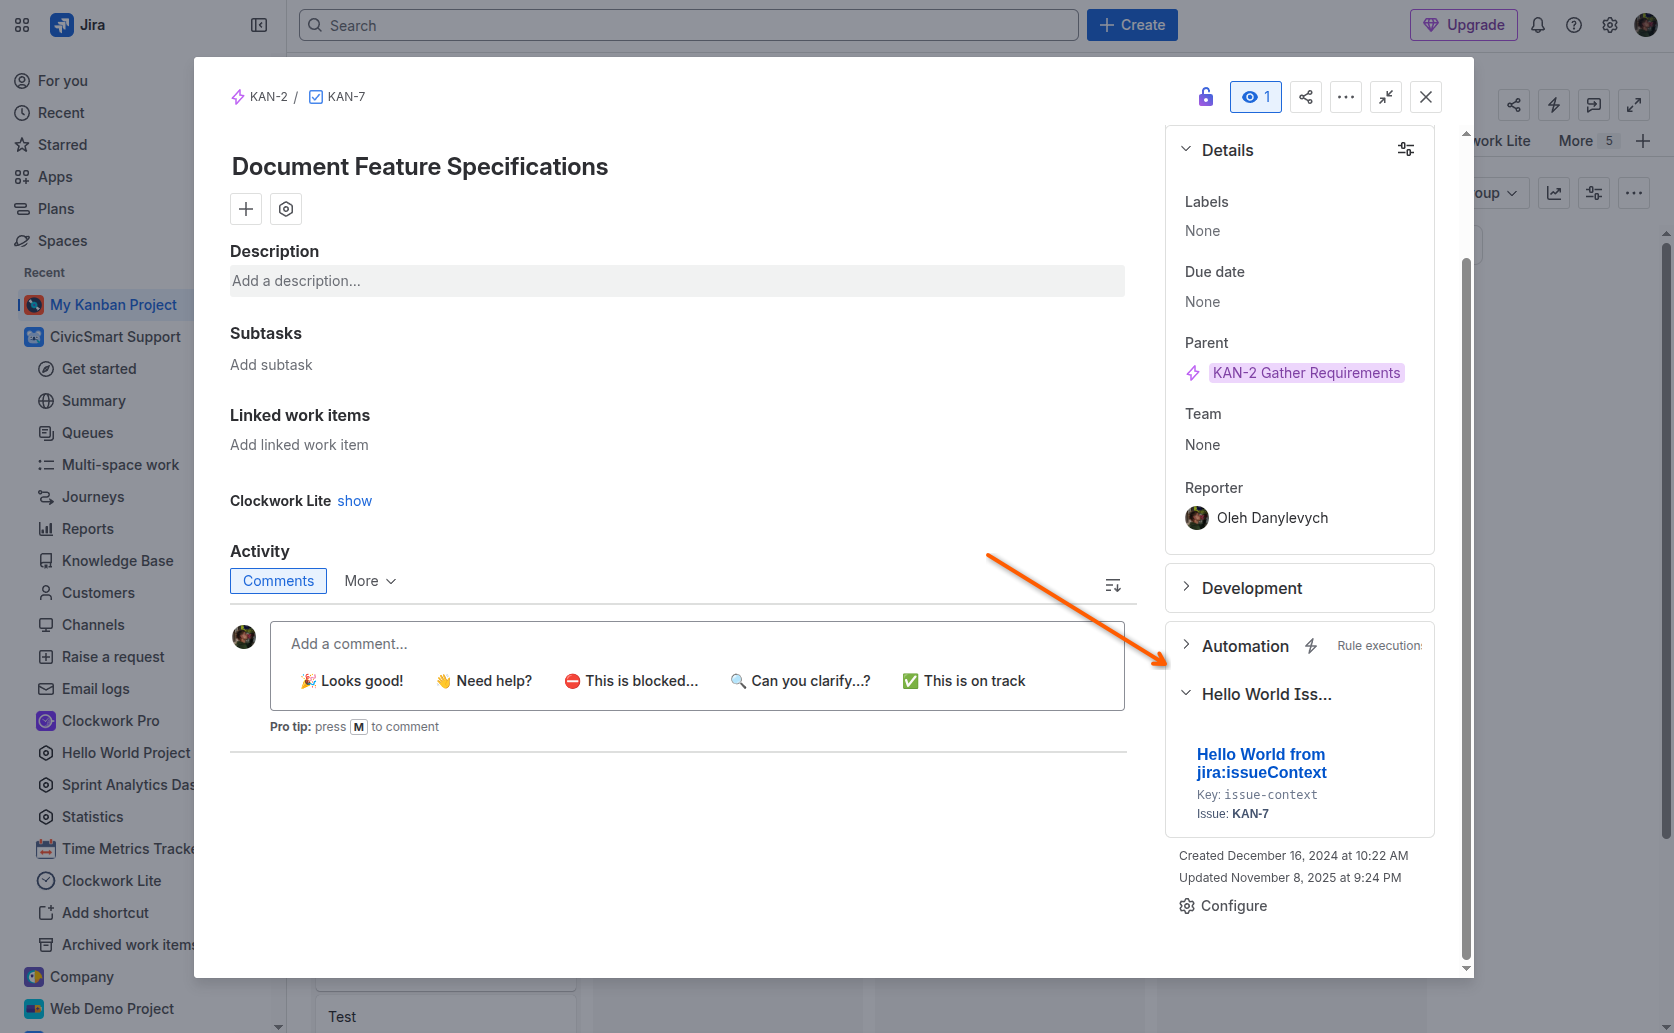This screenshot has width=1674, height=1033.
Task: Open the Queues sidebar item
Action: click(87, 433)
